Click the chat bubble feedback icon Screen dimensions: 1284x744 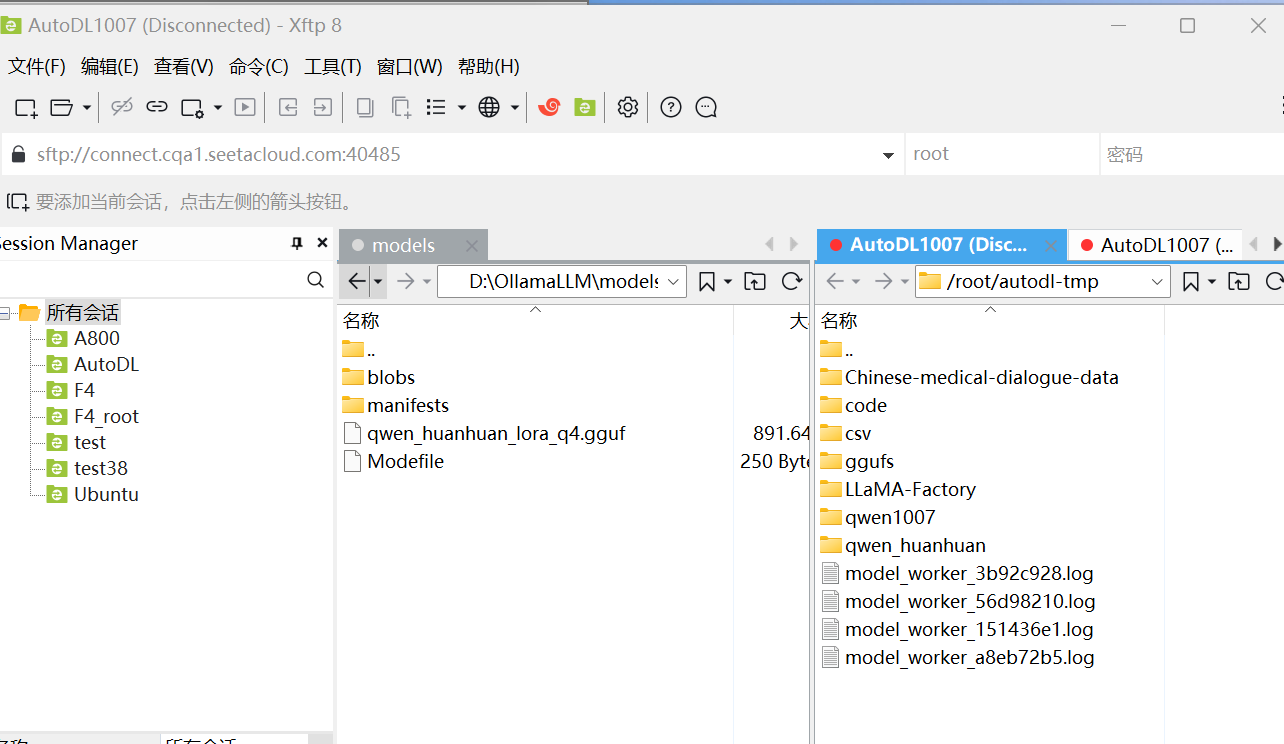pos(706,107)
